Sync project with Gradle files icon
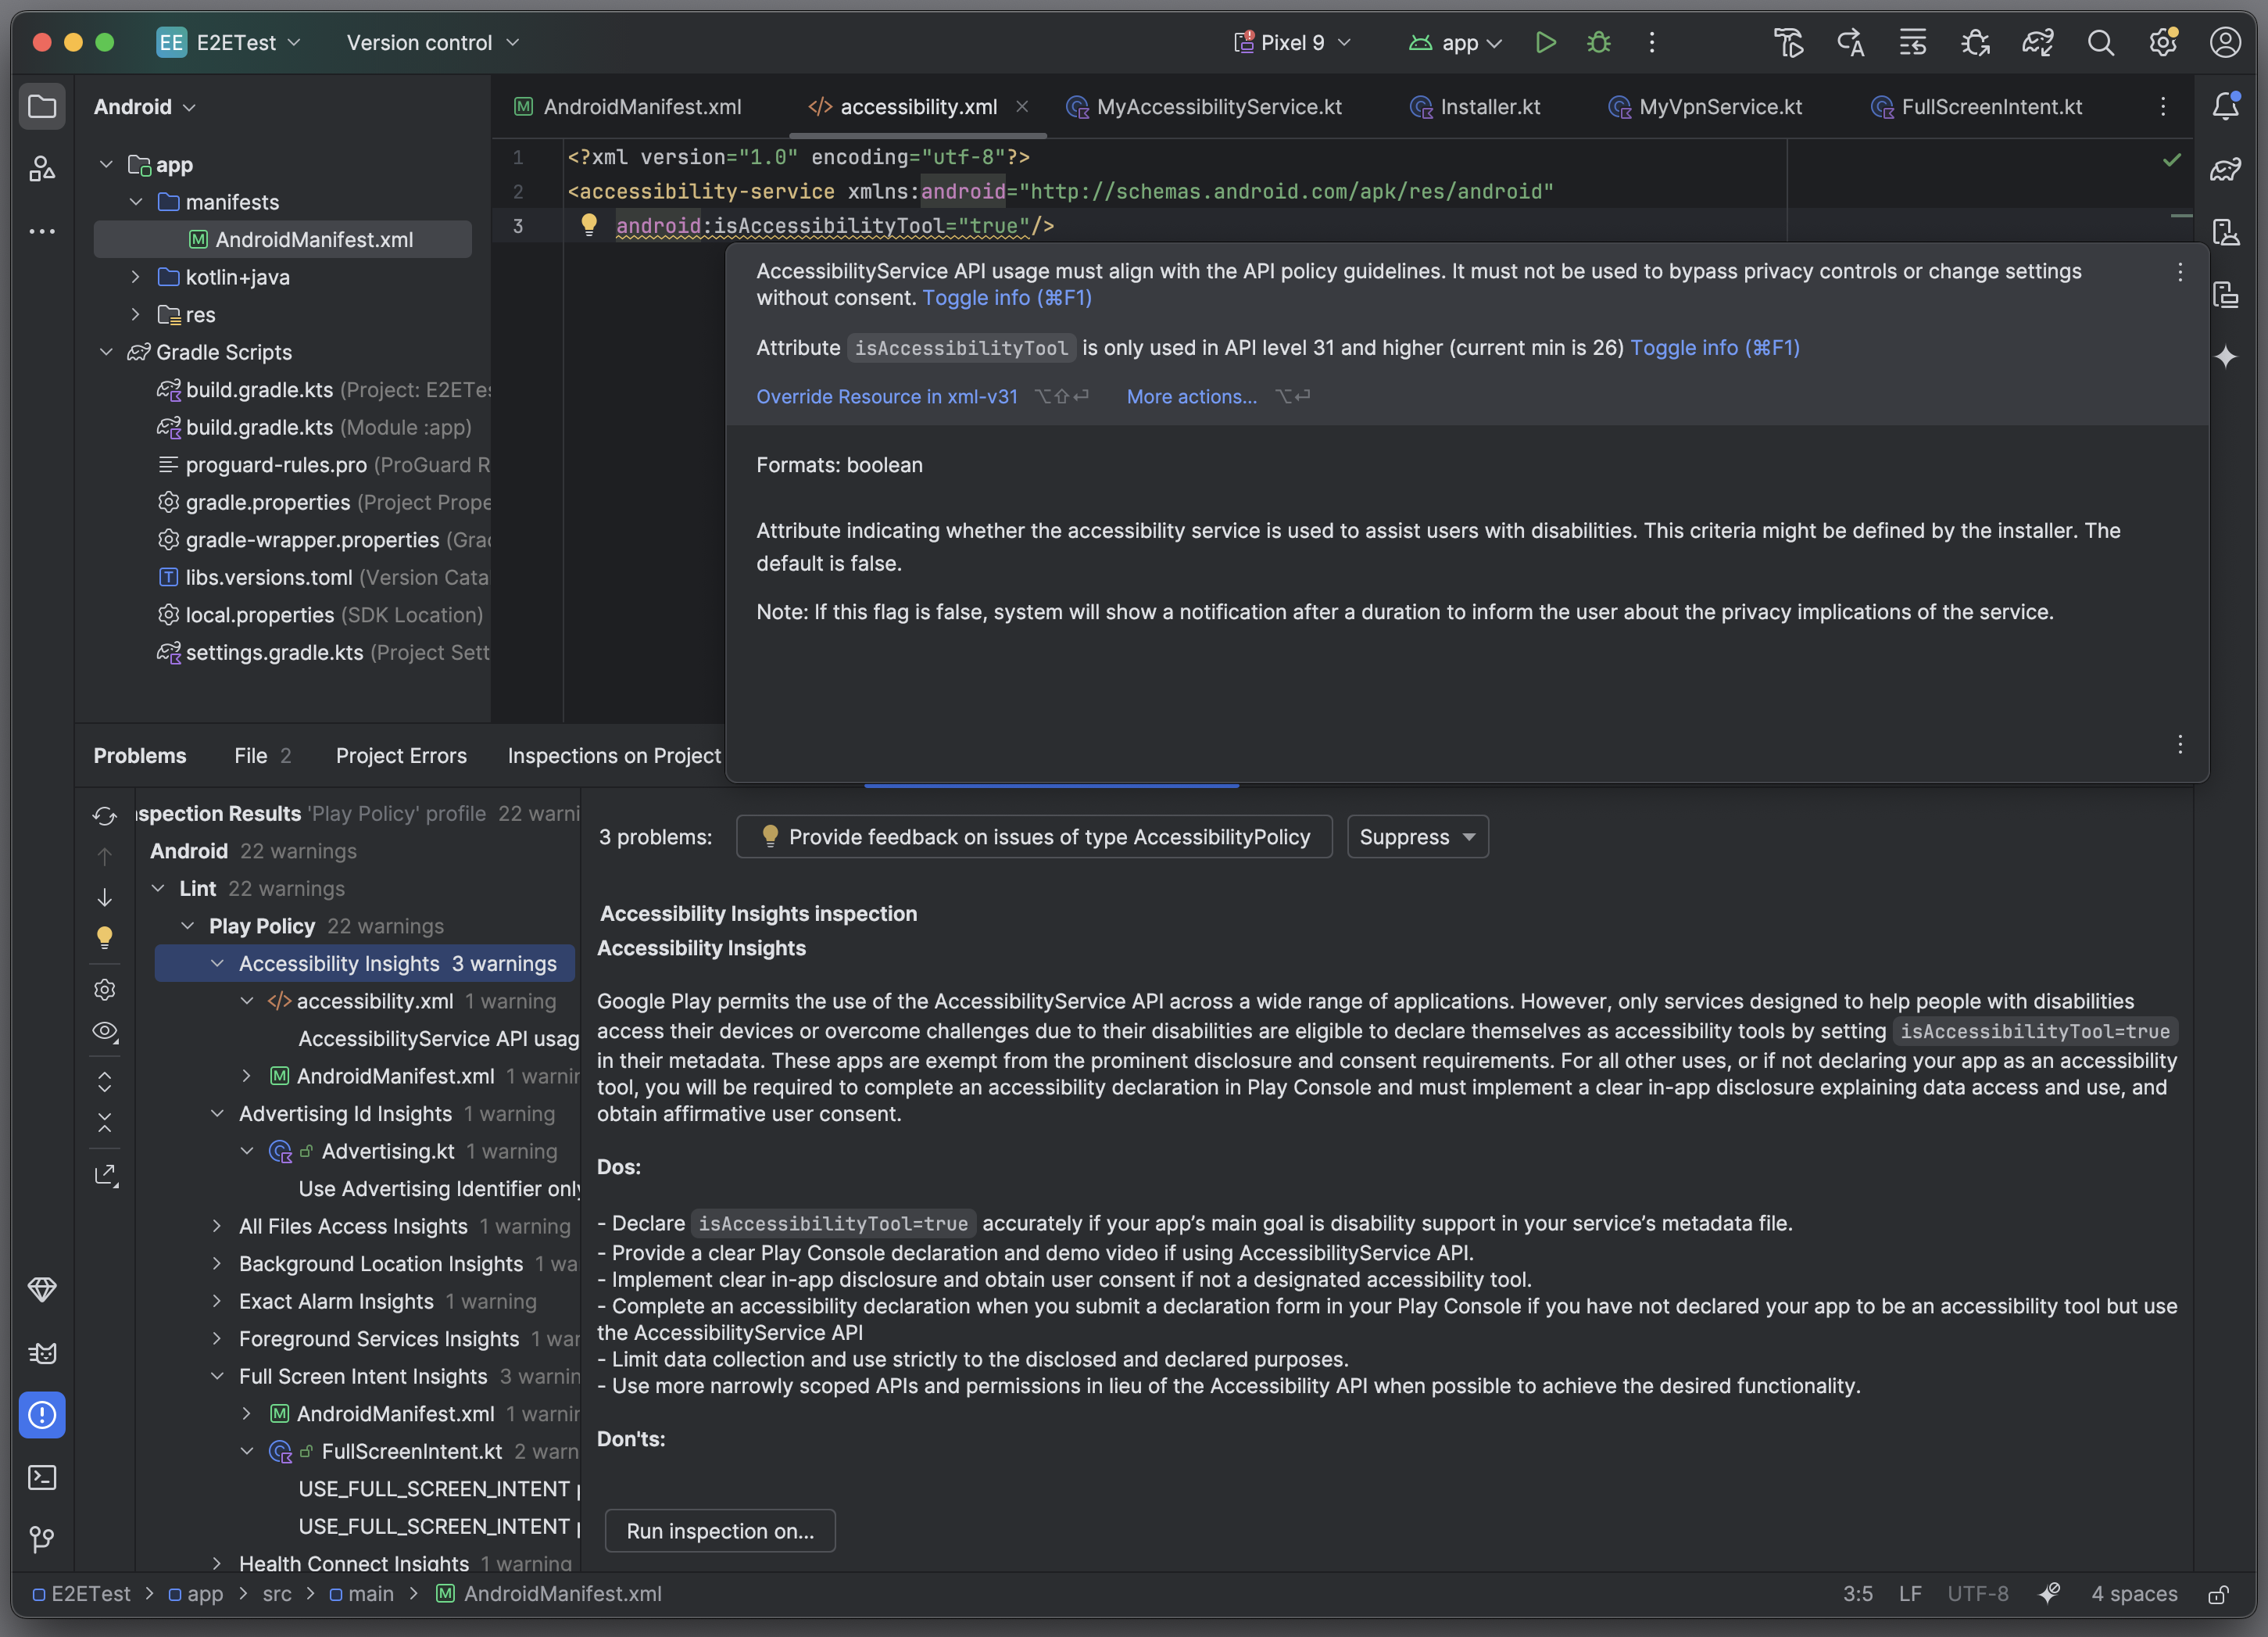This screenshot has height=1637, width=2268. point(2037,43)
